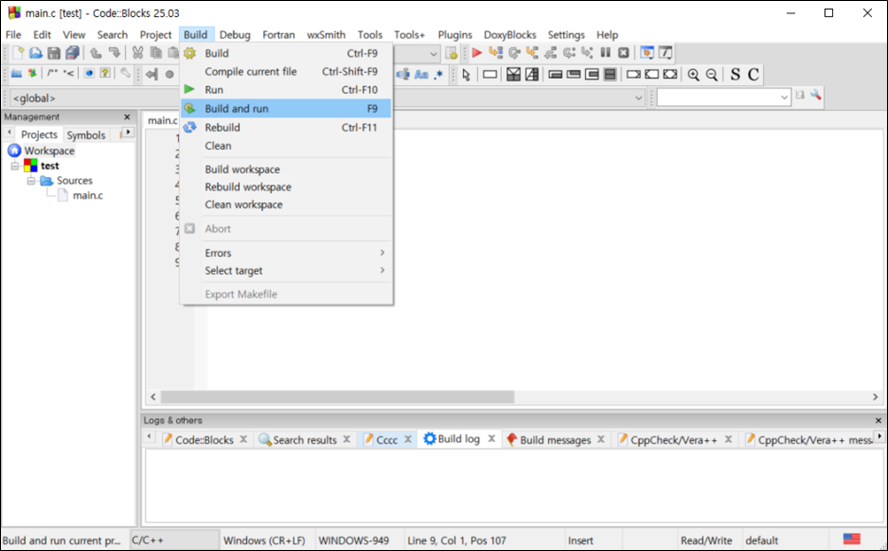
Task: Click the incremental search input field
Action: tap(718, 97)
